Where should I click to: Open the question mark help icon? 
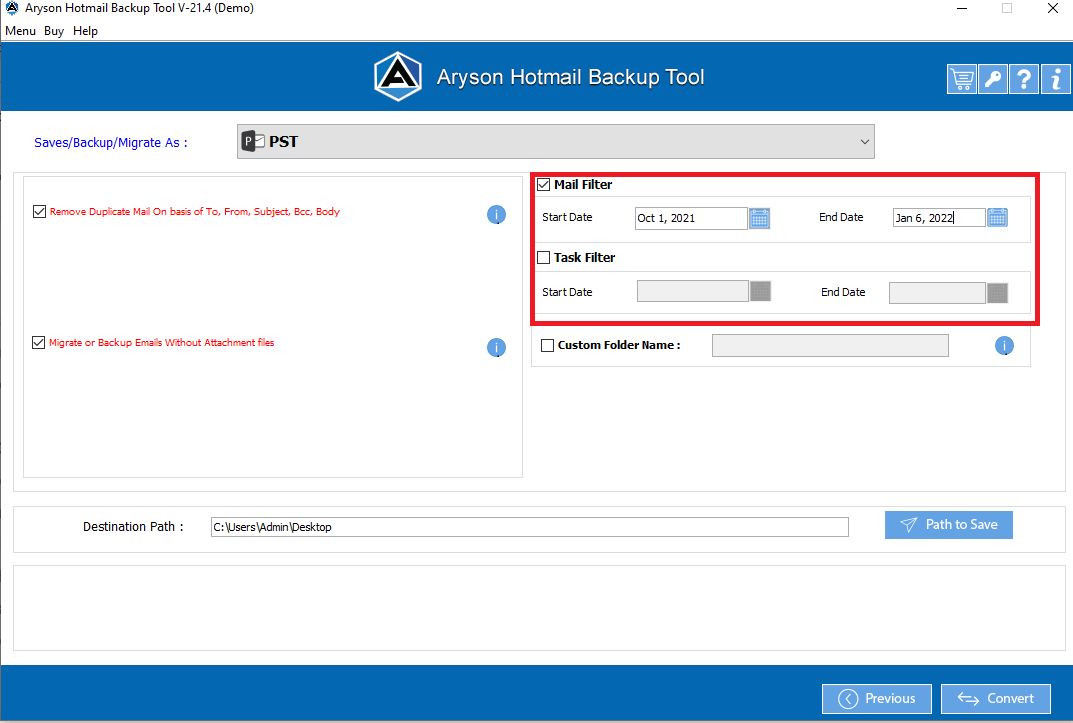pos(1024,79)
